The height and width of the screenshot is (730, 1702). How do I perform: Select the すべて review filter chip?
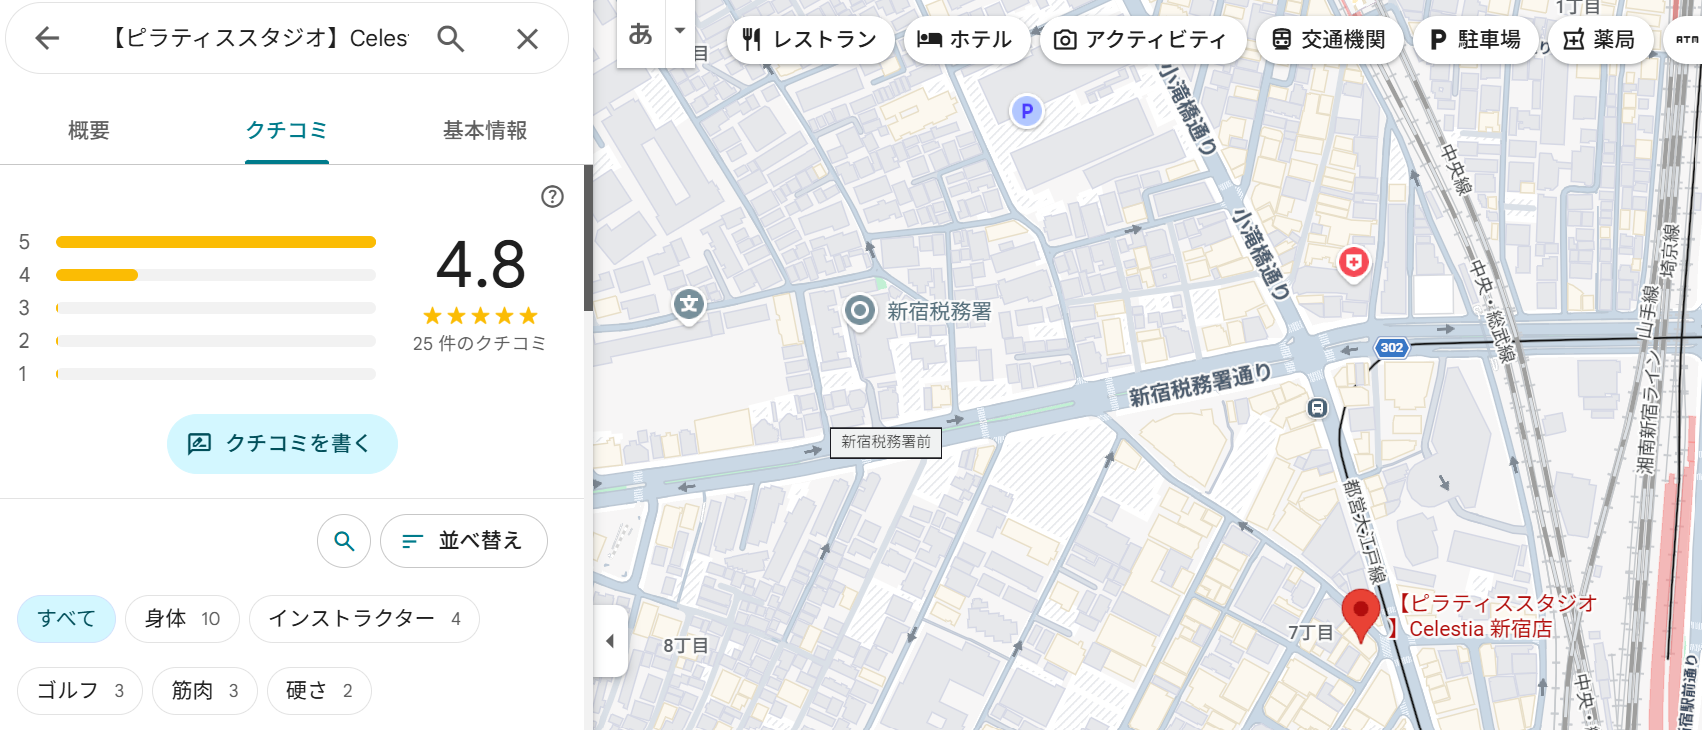[66, 619]
